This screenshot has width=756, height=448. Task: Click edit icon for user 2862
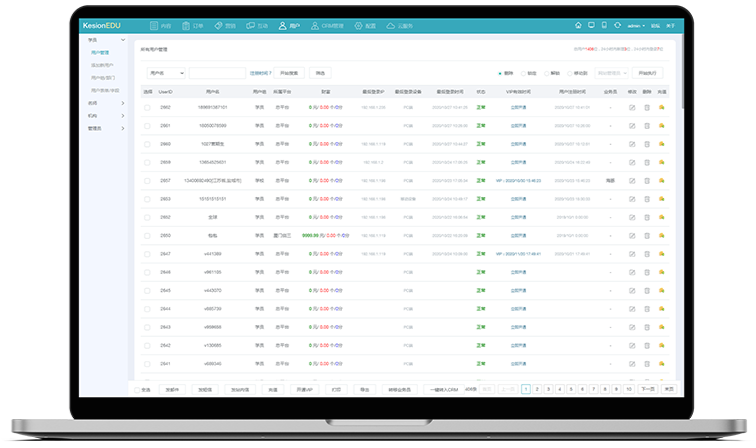(x=632, y=107)
